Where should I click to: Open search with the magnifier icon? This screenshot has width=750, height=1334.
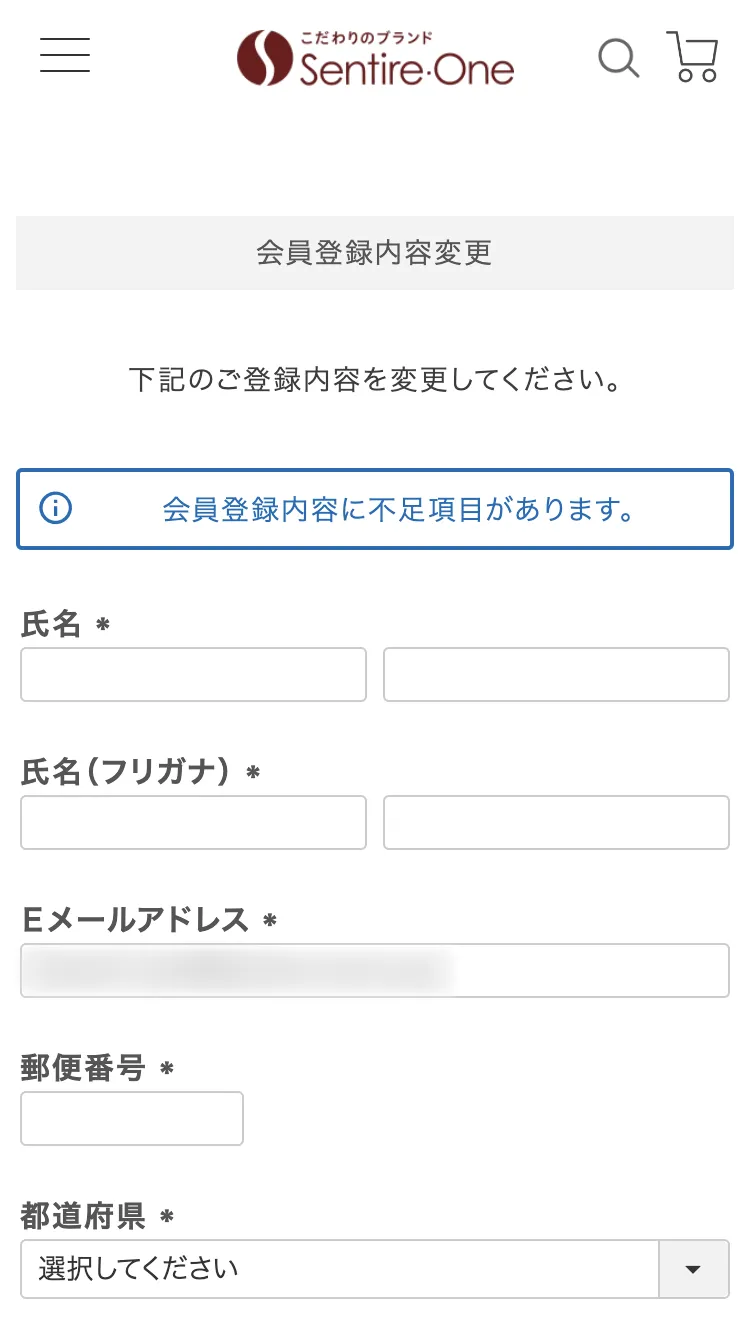tap(619, 58)
